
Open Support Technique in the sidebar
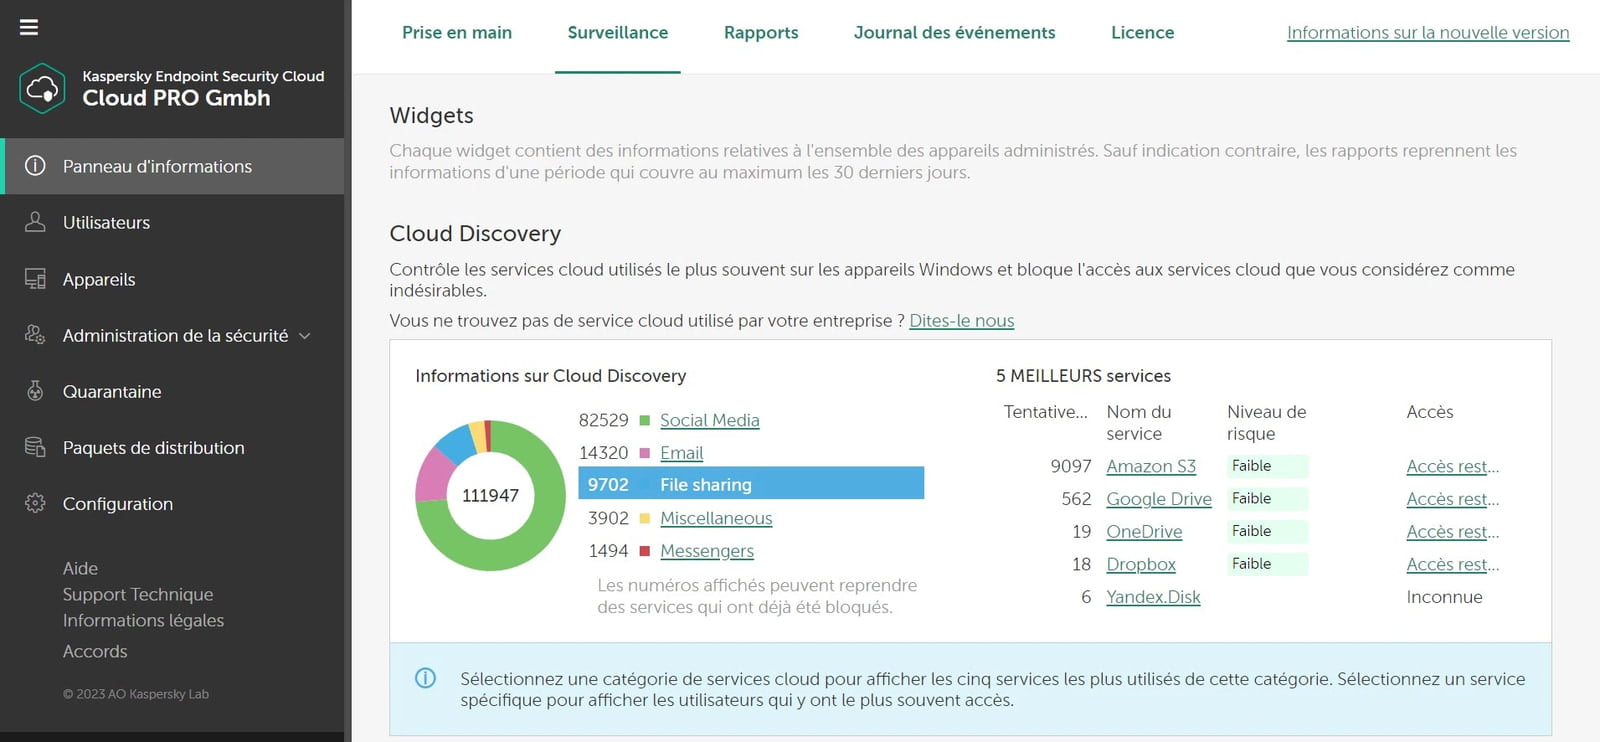pos(138,595)
